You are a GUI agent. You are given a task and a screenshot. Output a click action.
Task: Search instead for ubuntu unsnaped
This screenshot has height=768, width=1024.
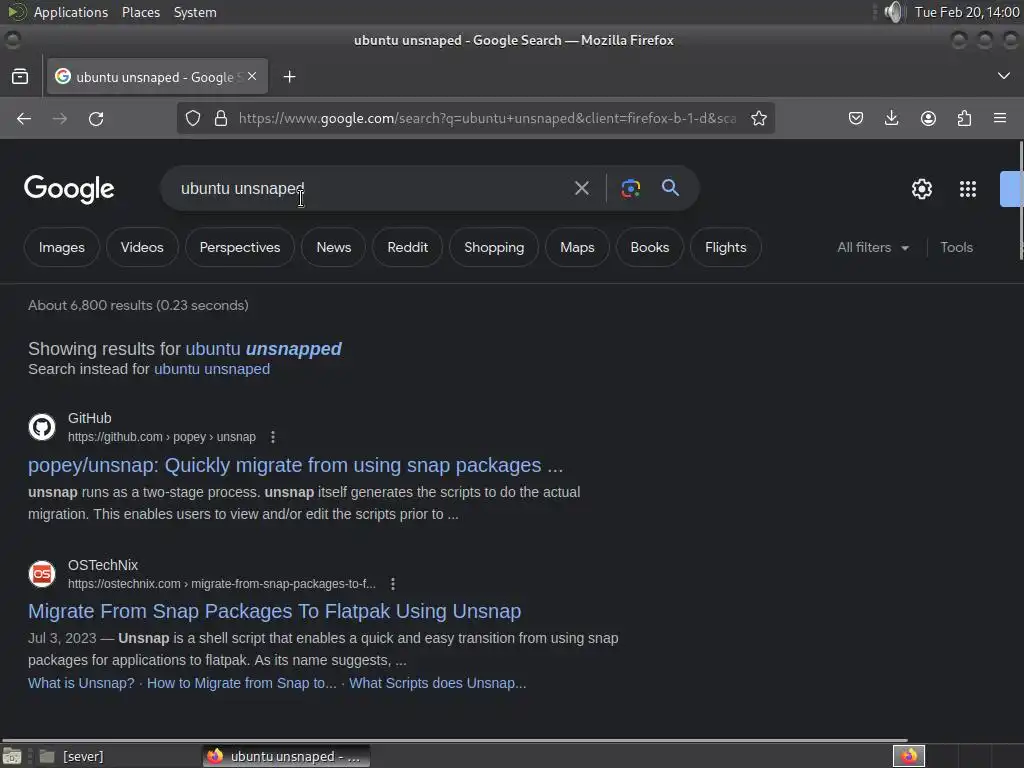tap(212, 369)
